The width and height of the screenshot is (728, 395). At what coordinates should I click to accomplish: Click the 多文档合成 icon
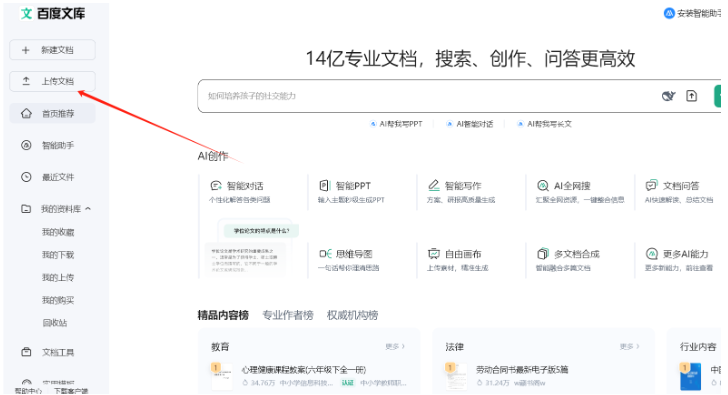click(x=543, y=254)
